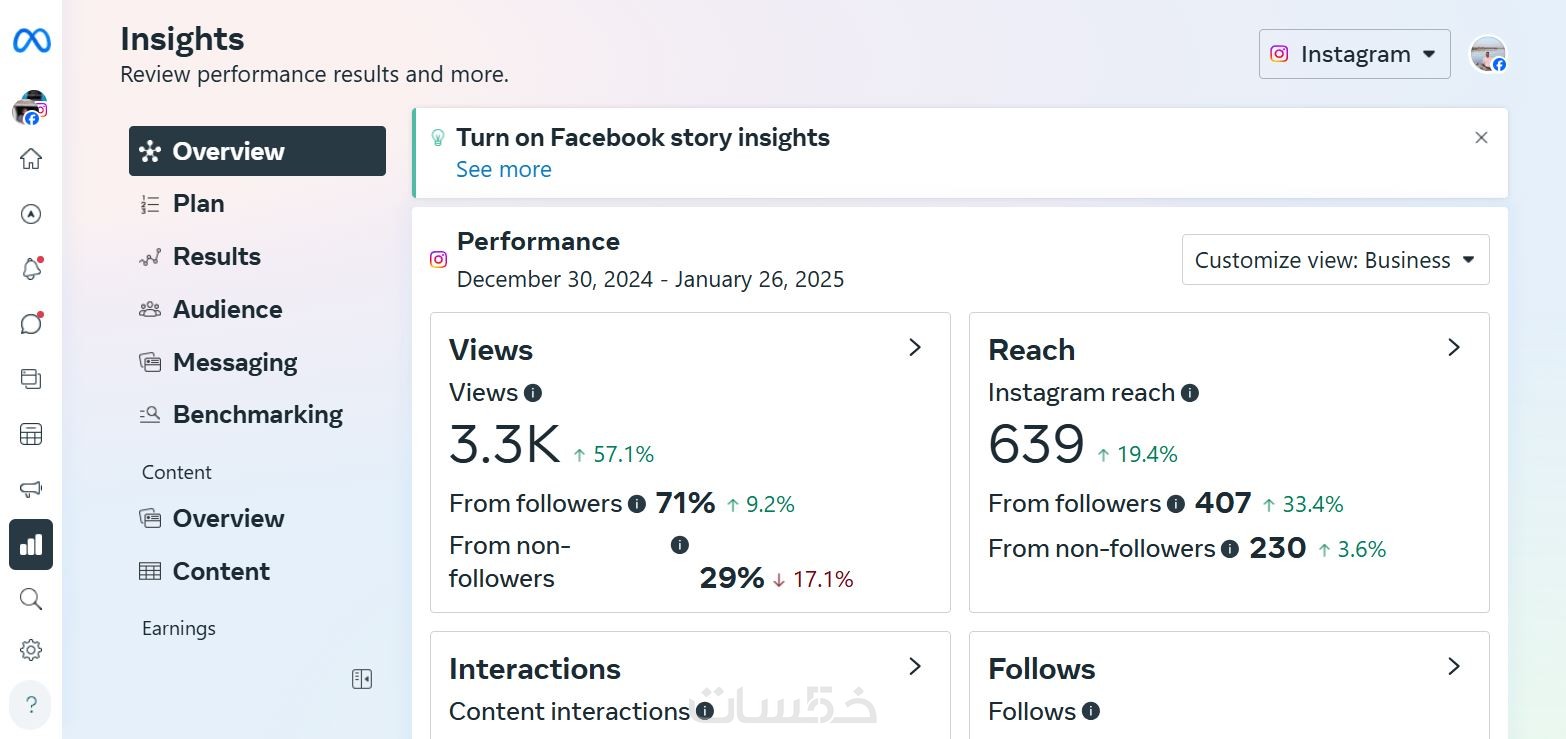Select the Benchmarking menu item

(x=257, y=414)
